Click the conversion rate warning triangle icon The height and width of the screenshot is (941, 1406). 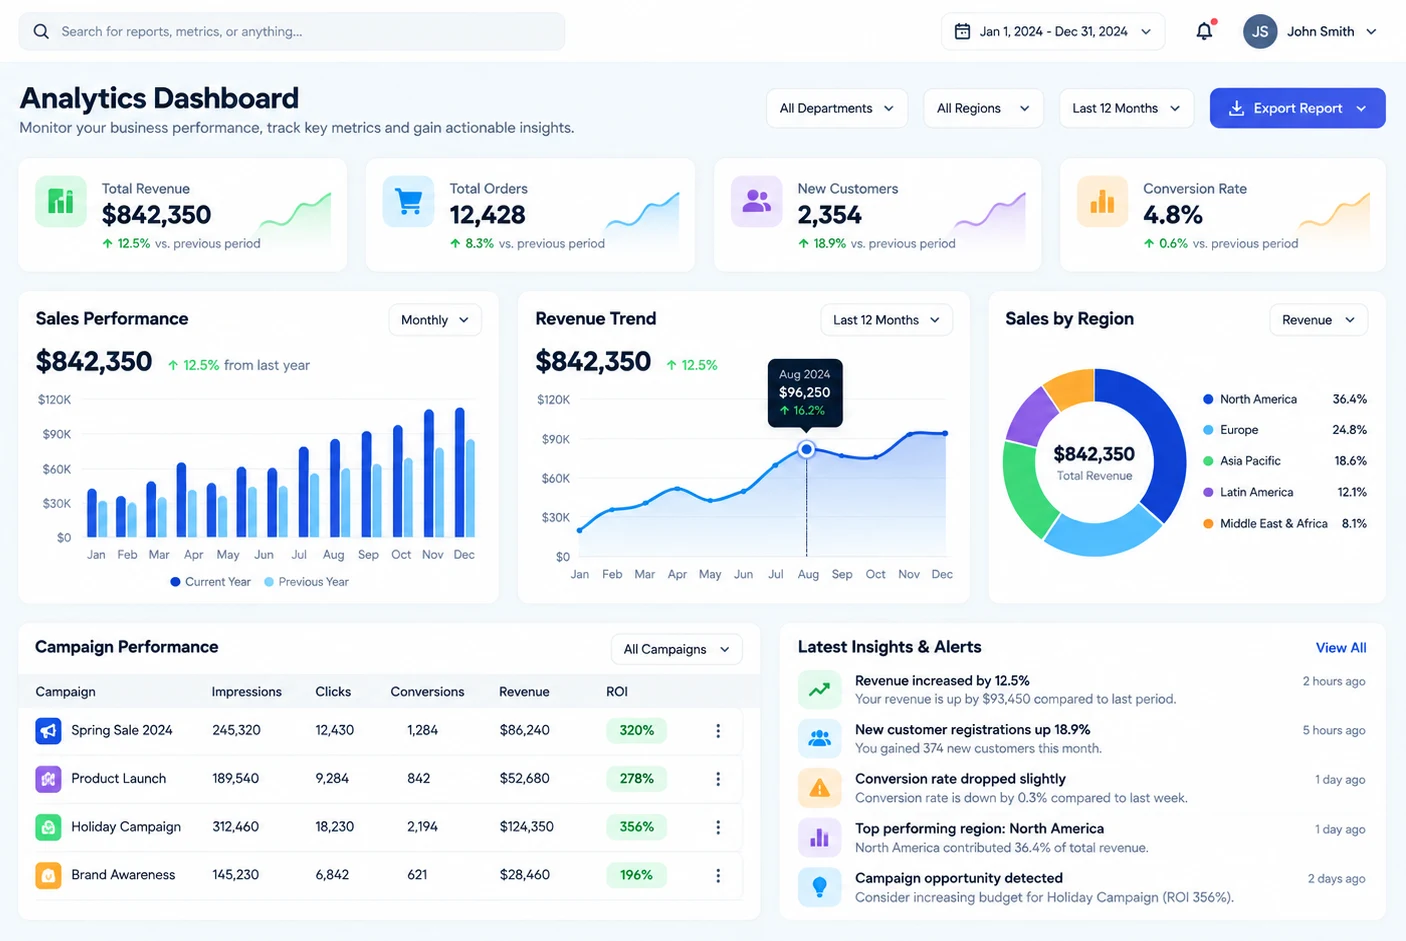pos(819,788)
